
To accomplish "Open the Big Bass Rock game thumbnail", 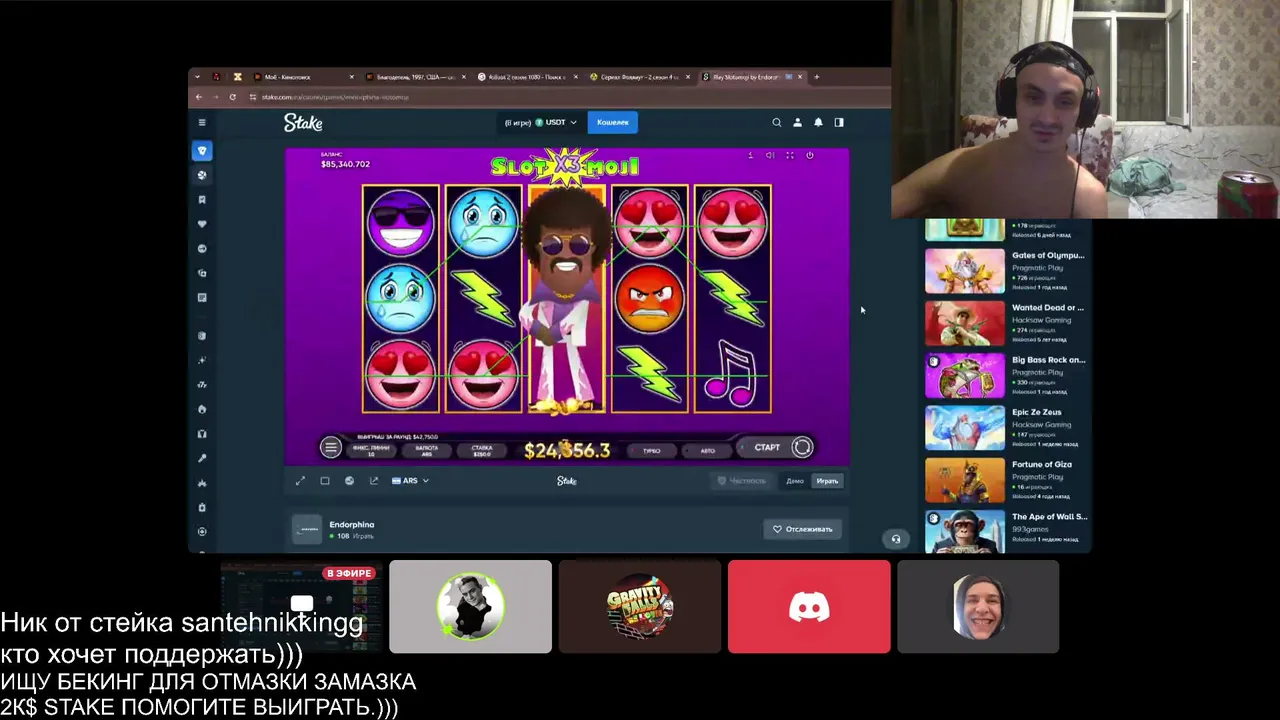I will (x=965, y=374).
